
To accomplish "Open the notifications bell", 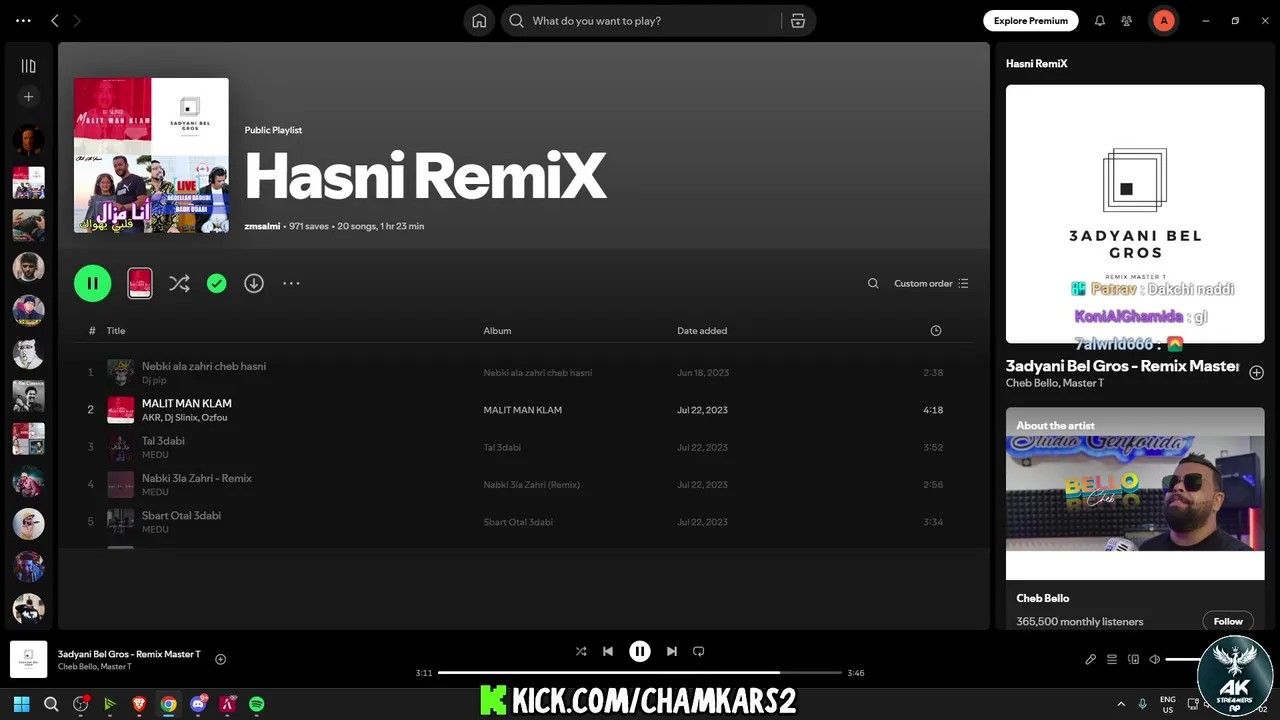I will 1100,21.
